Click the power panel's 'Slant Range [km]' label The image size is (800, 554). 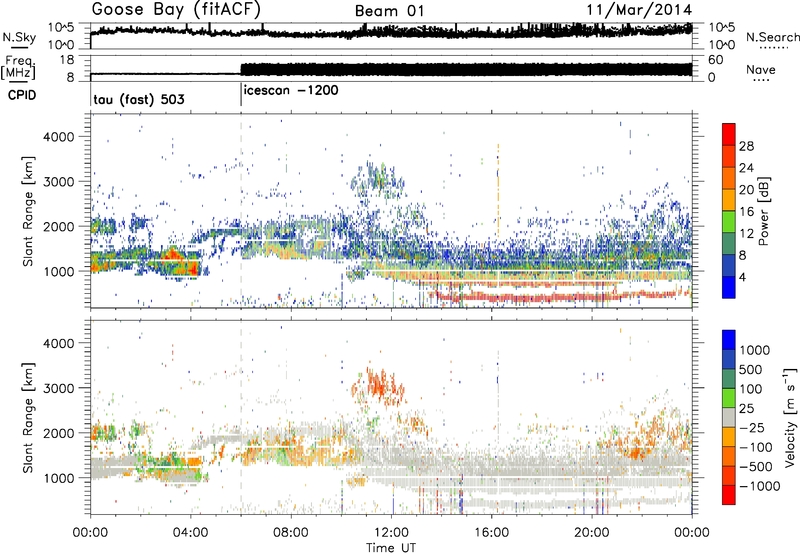click(x=28, y=212)
